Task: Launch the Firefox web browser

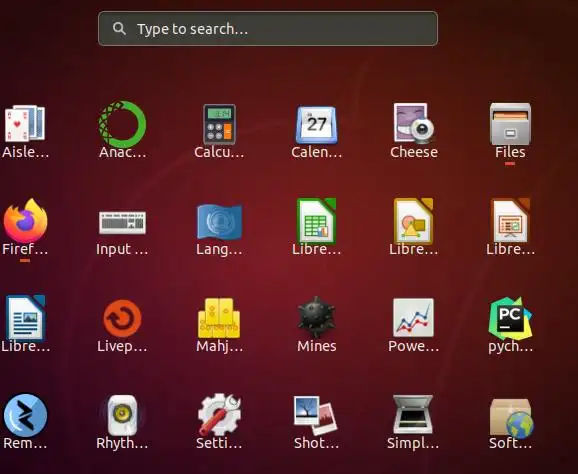Action: 25,221
